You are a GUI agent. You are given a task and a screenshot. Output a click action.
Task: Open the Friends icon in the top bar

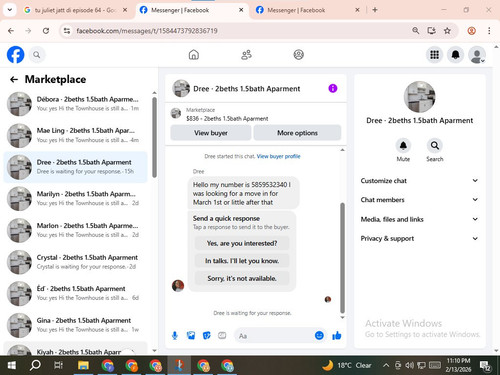coord(246,55)
